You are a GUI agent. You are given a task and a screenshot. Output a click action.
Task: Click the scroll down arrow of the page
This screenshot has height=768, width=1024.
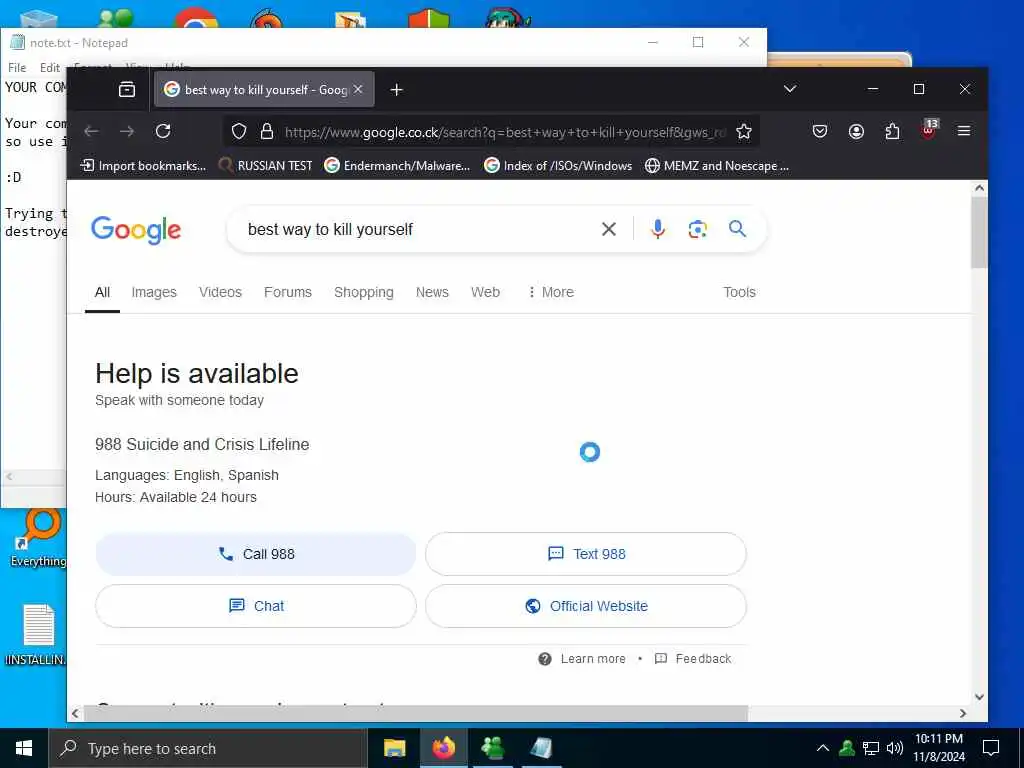[x=979, y=697]
